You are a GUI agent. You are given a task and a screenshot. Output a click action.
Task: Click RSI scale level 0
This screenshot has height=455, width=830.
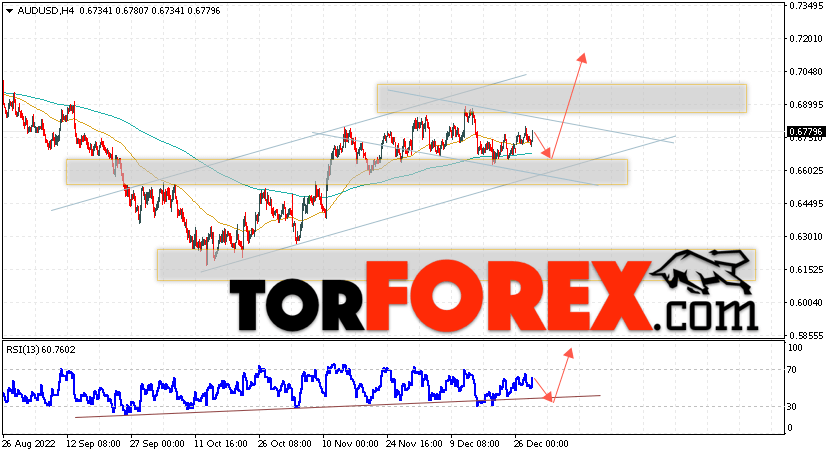point(790,427)
